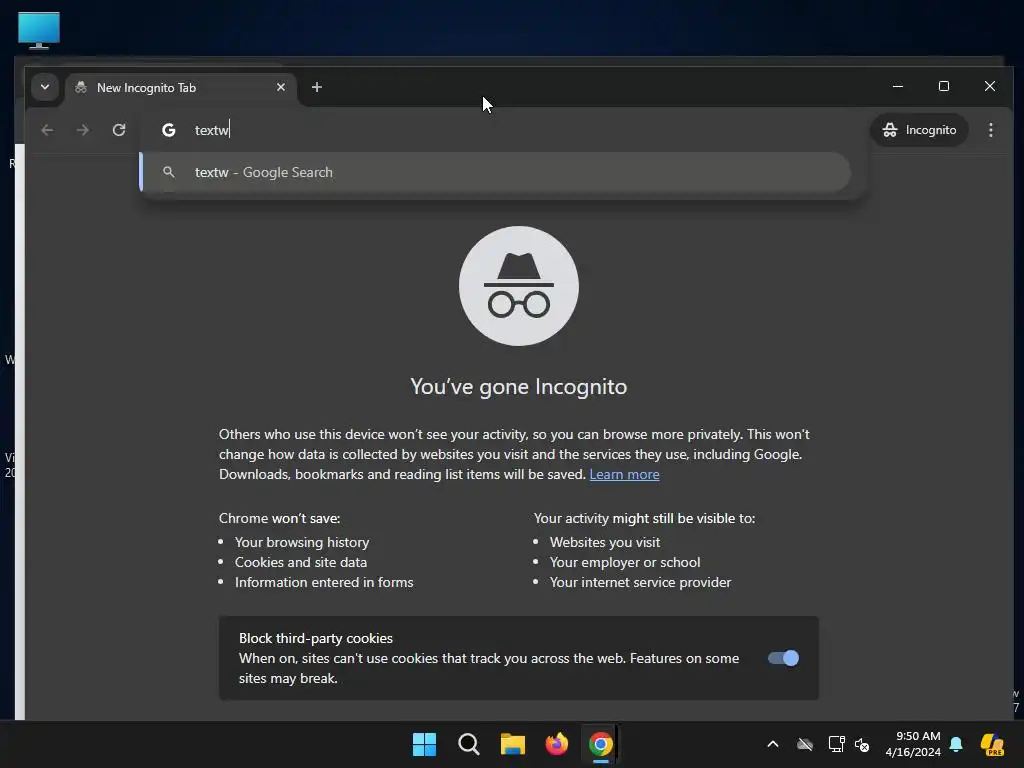
Task: Click the 'Your internet service provider' bullet
Action: 640,582
